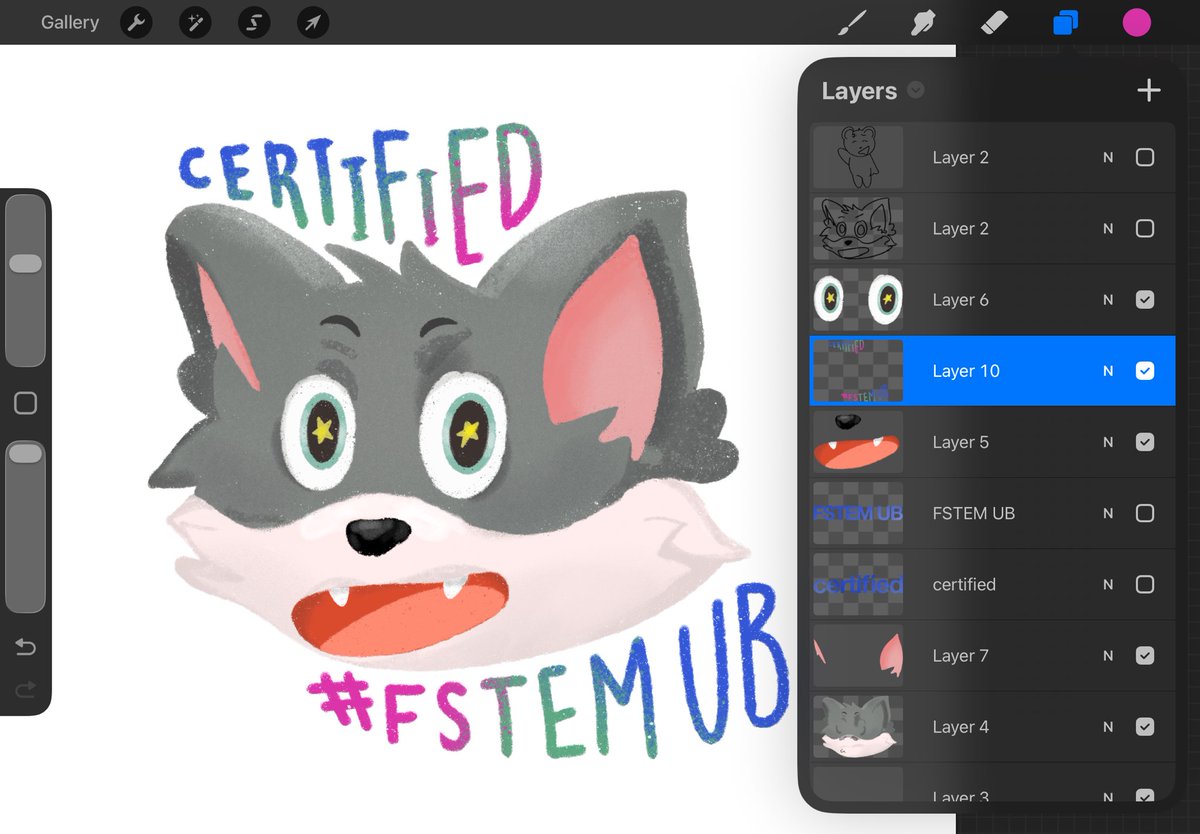Open blend mode N for bear sketch layer
The width and height of the screenshot is (1200, 834).
pyautogui.click(x=1108, y=157)
